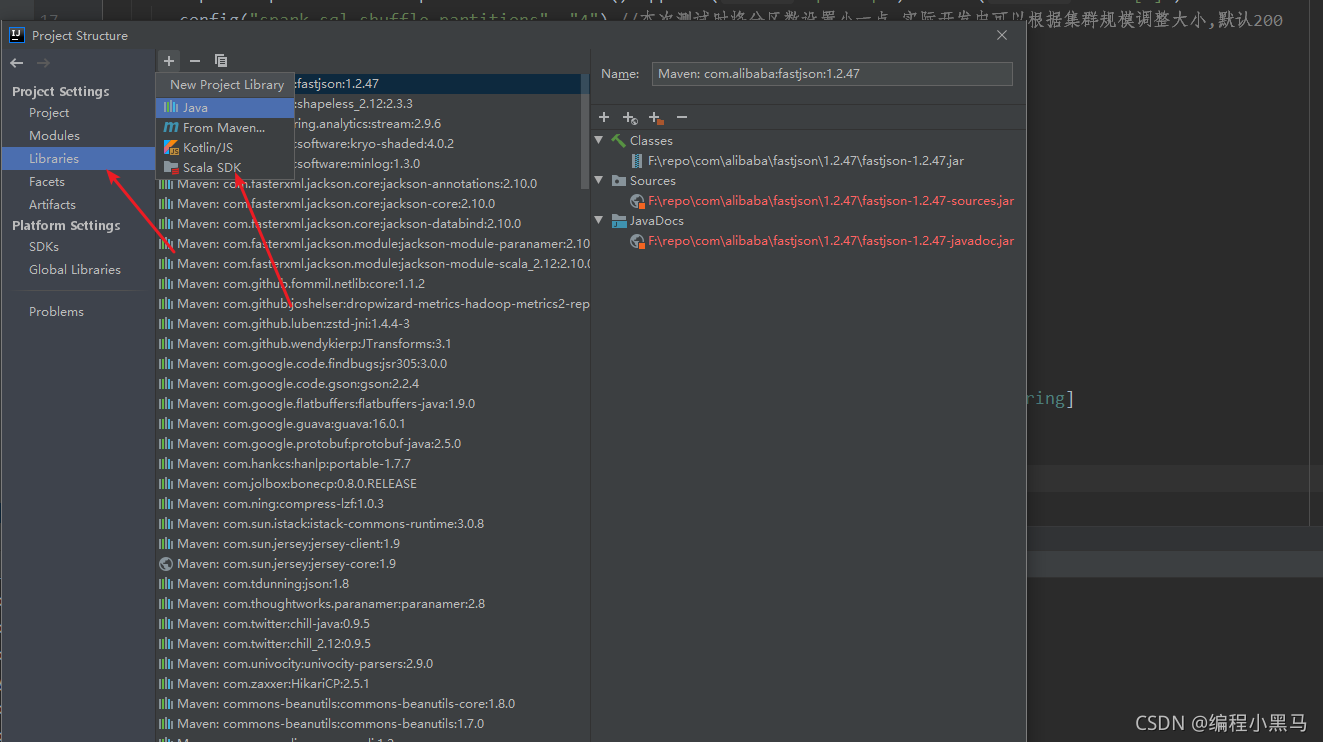Click the Maven m icon in popup
This screenshot has width=1323, height=742.
point(171,127)
